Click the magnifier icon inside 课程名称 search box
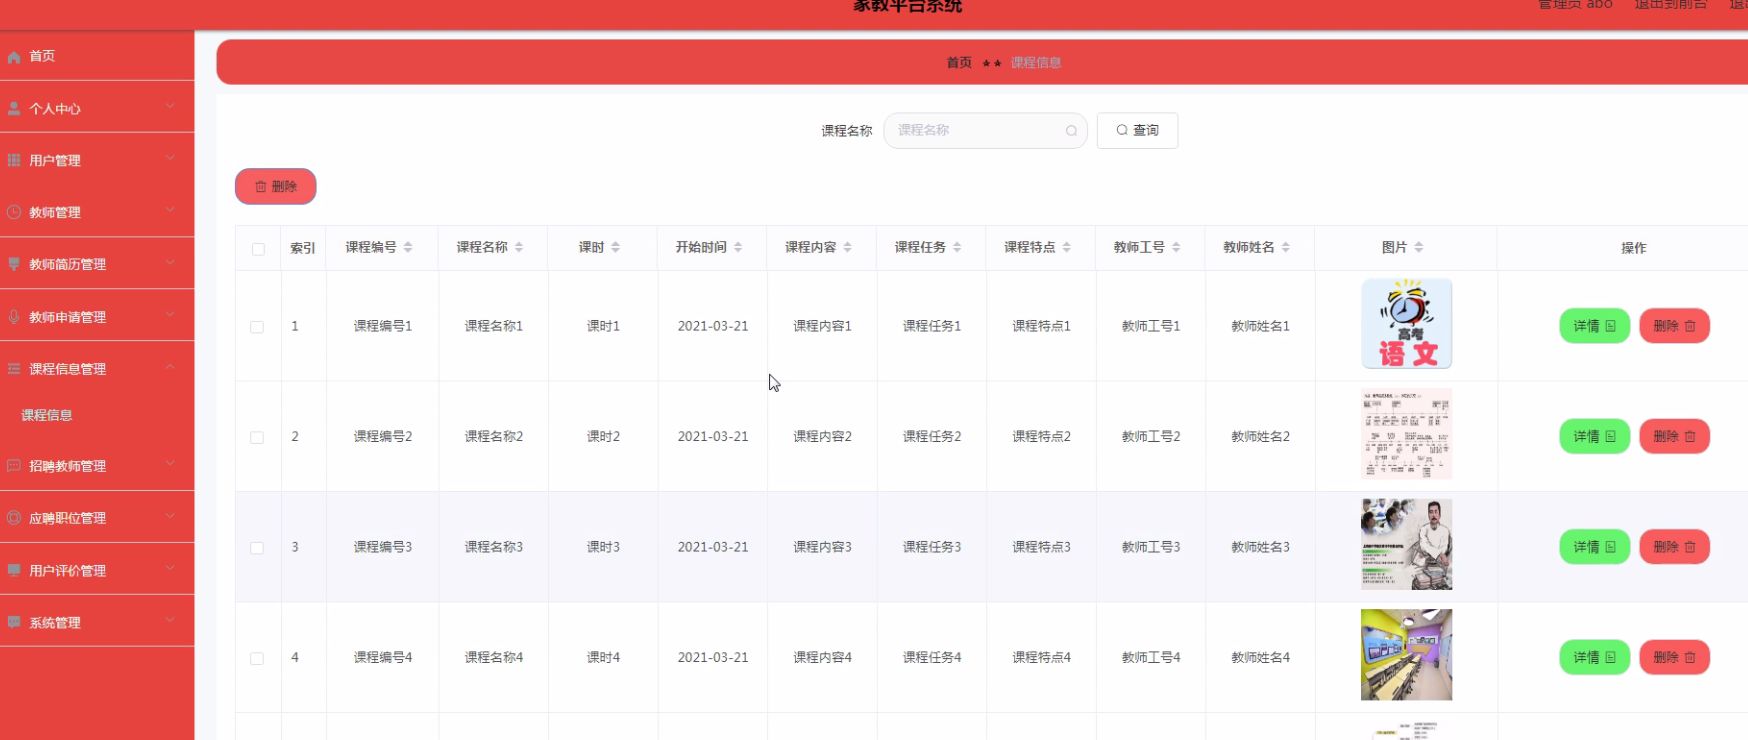 [x=1071, y=131]
